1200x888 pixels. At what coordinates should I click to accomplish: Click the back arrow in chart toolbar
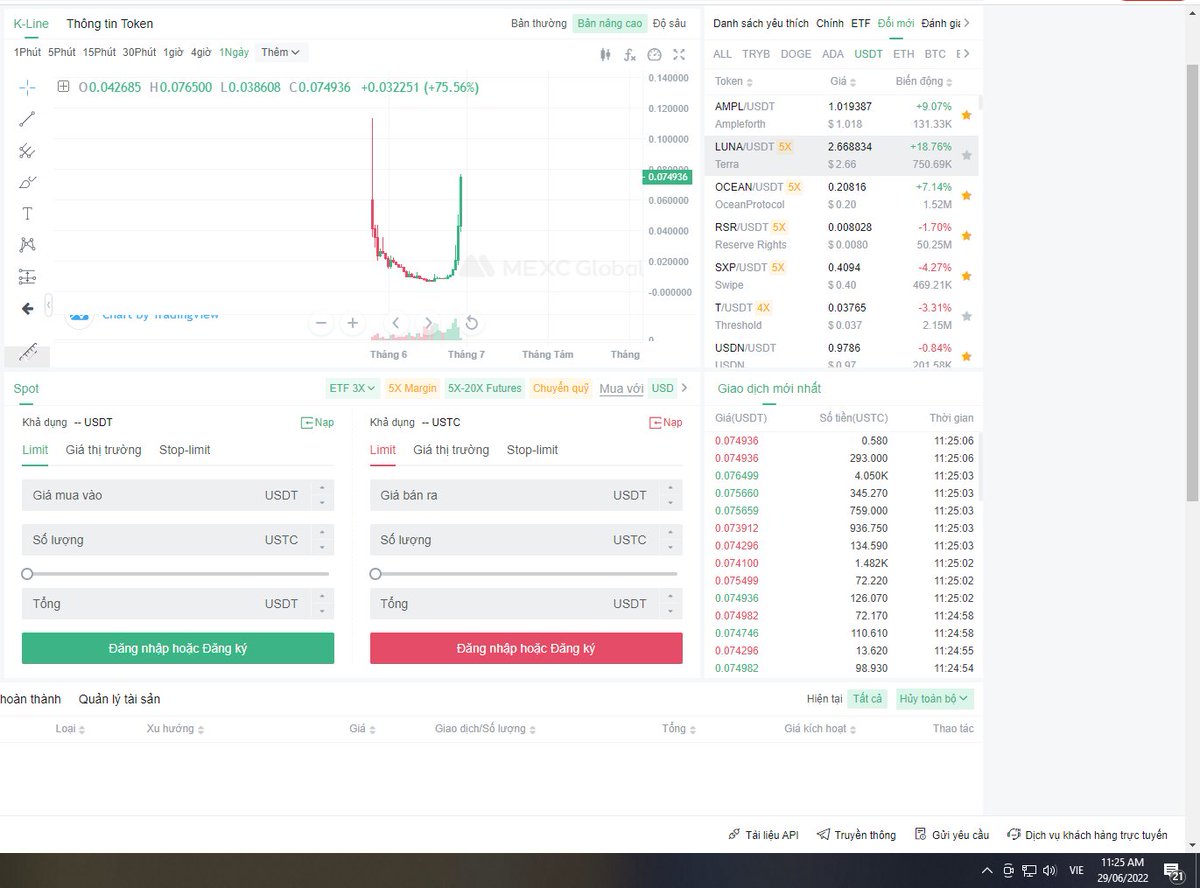[x=27, y=309]
